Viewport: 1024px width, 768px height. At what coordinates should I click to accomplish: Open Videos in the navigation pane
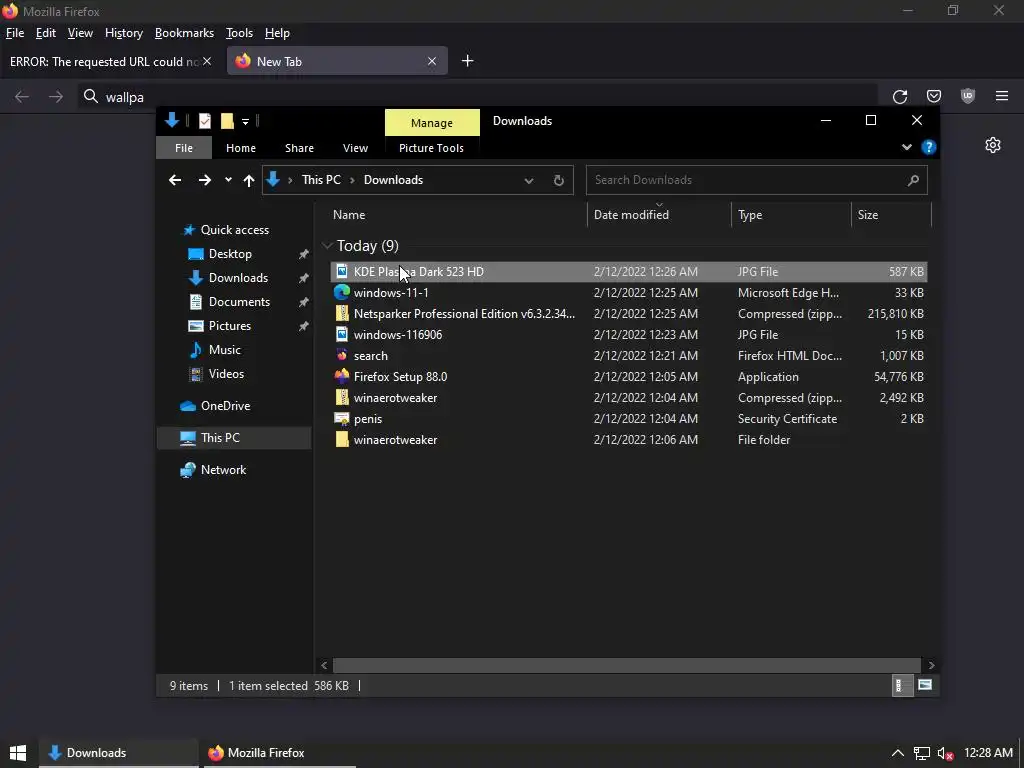click(x=216, y=374)
